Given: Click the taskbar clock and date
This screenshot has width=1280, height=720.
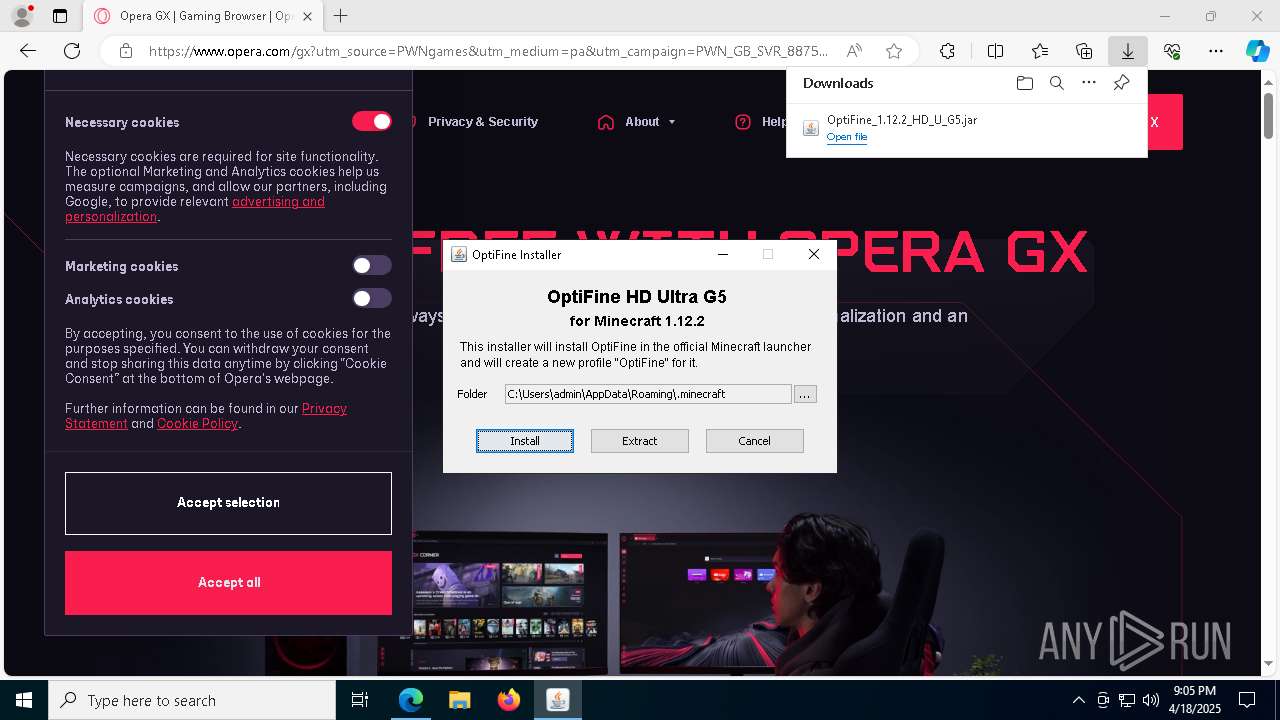Looking at the screenshot, I should point(1194,700).
